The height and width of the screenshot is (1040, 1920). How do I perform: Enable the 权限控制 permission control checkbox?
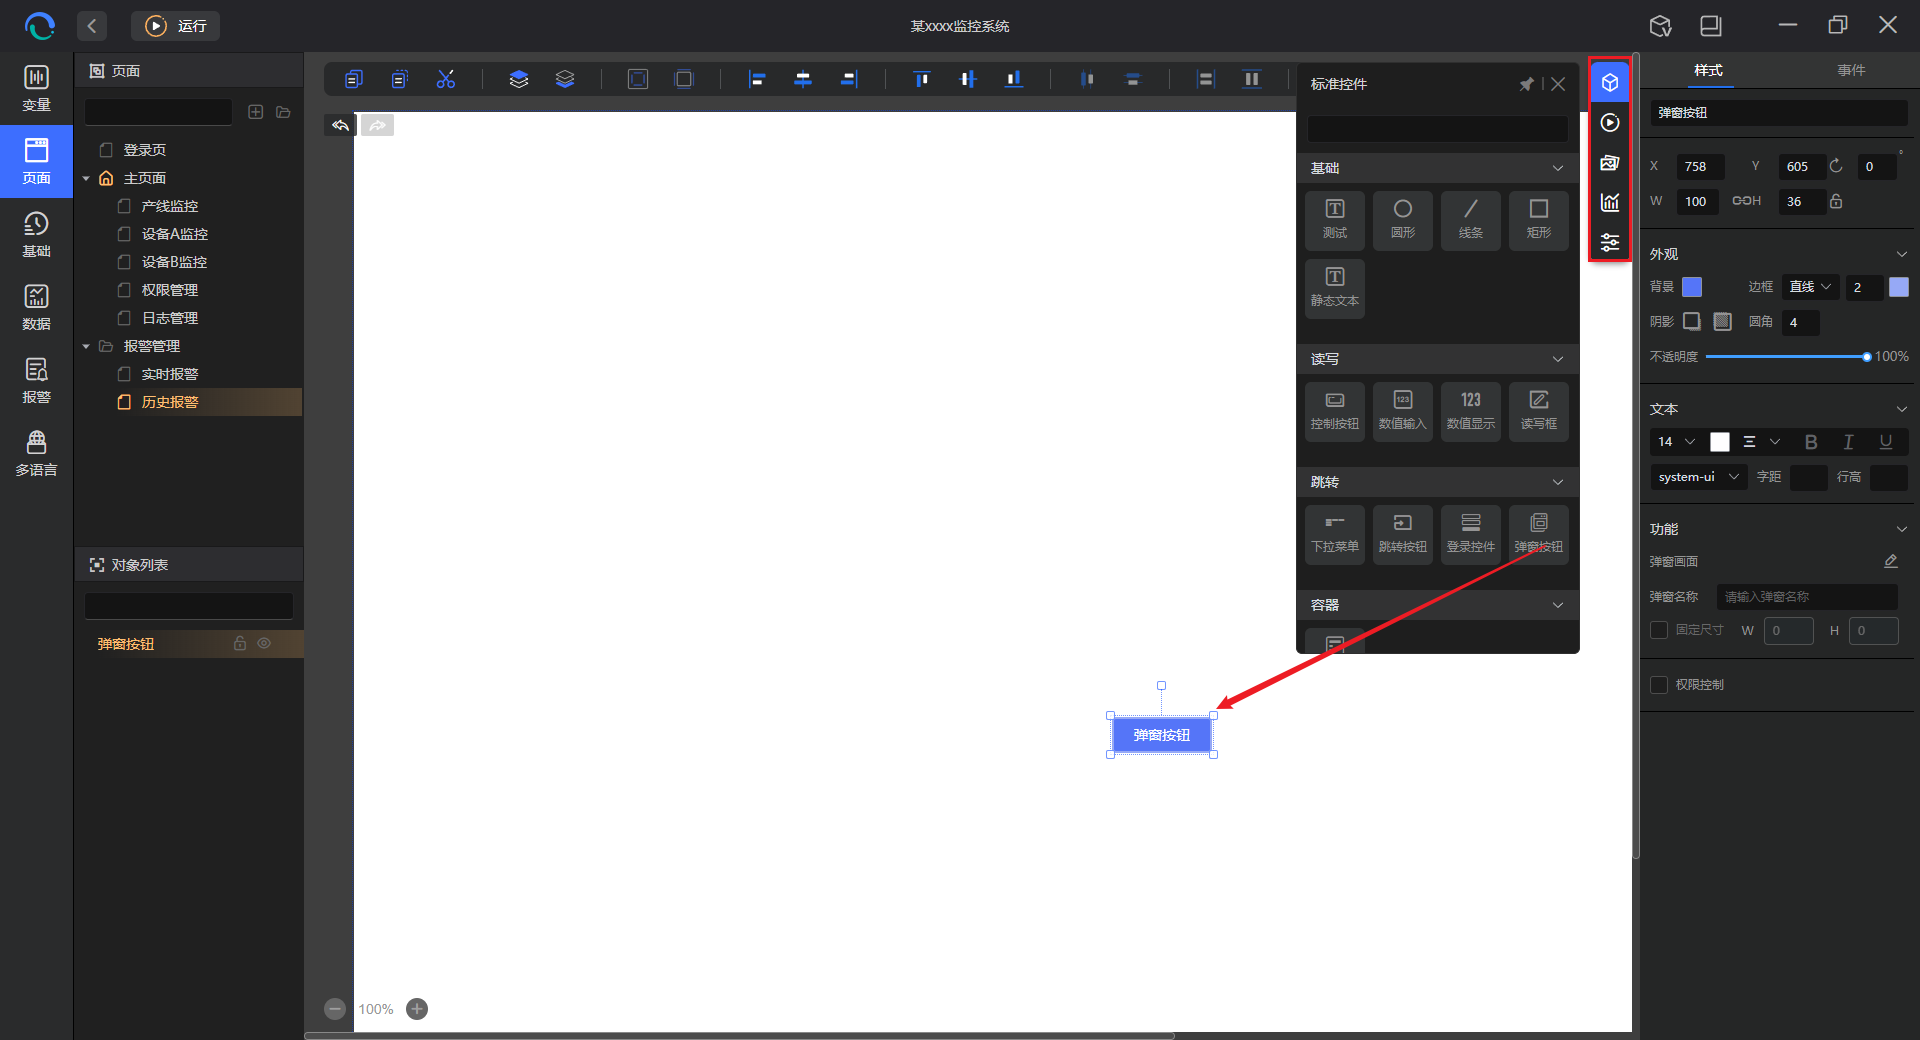(x=1659, y=685)
